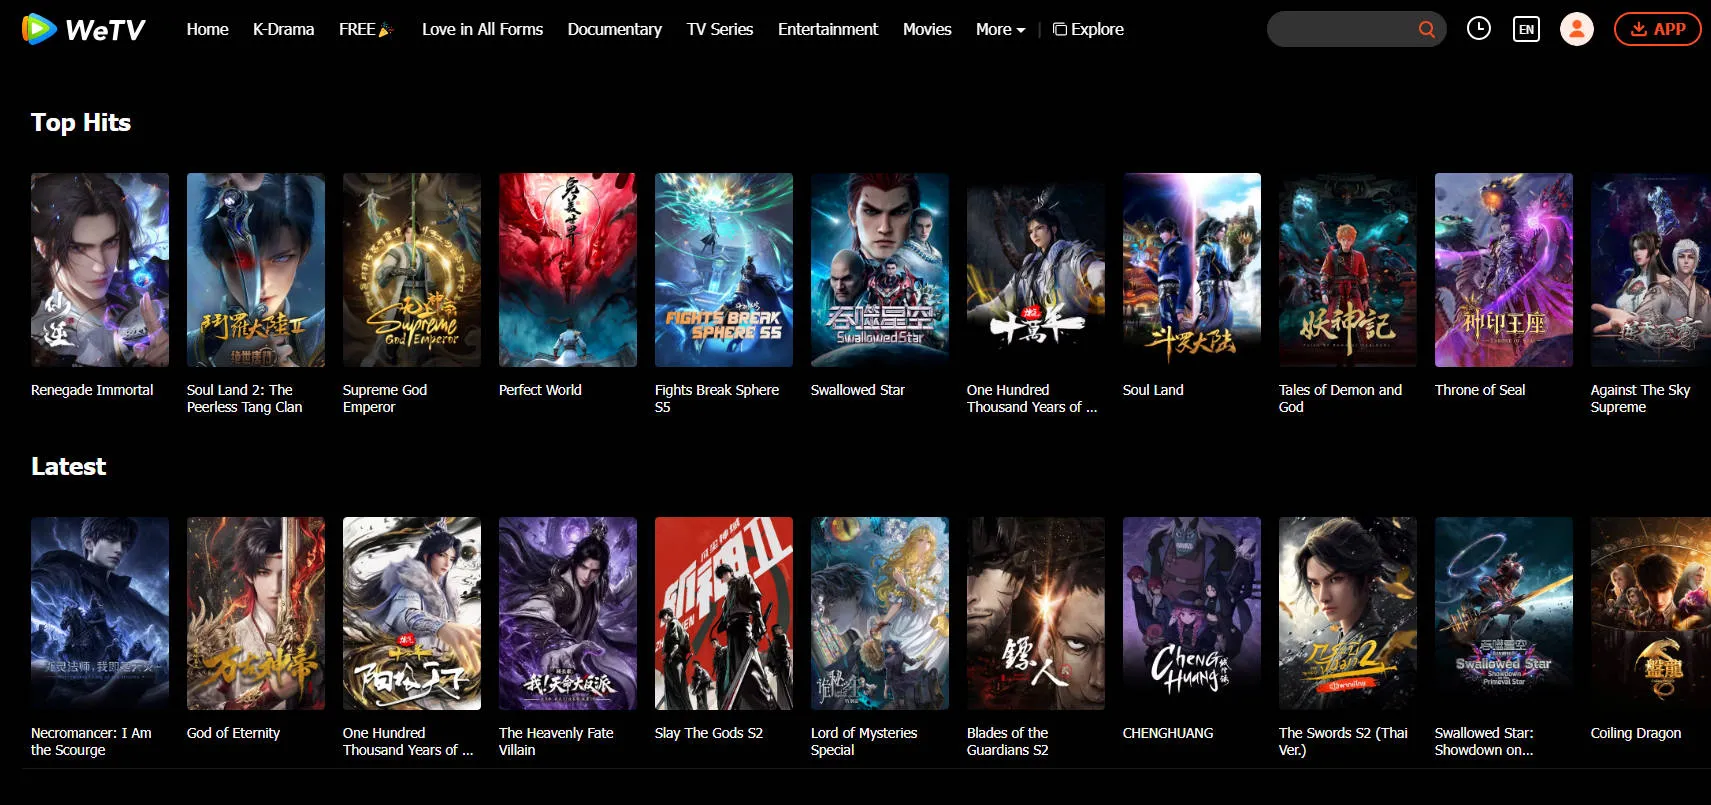This screenshot has width=1711, height=805.
Task: Click Necromancer: I Am the Scourge title
Action: (x=91, y=741)
